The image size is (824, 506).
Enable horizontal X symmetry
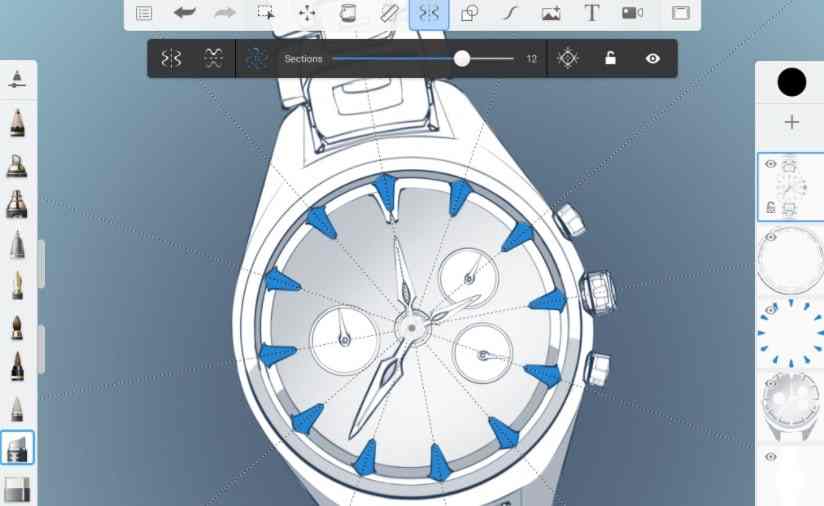213,58
